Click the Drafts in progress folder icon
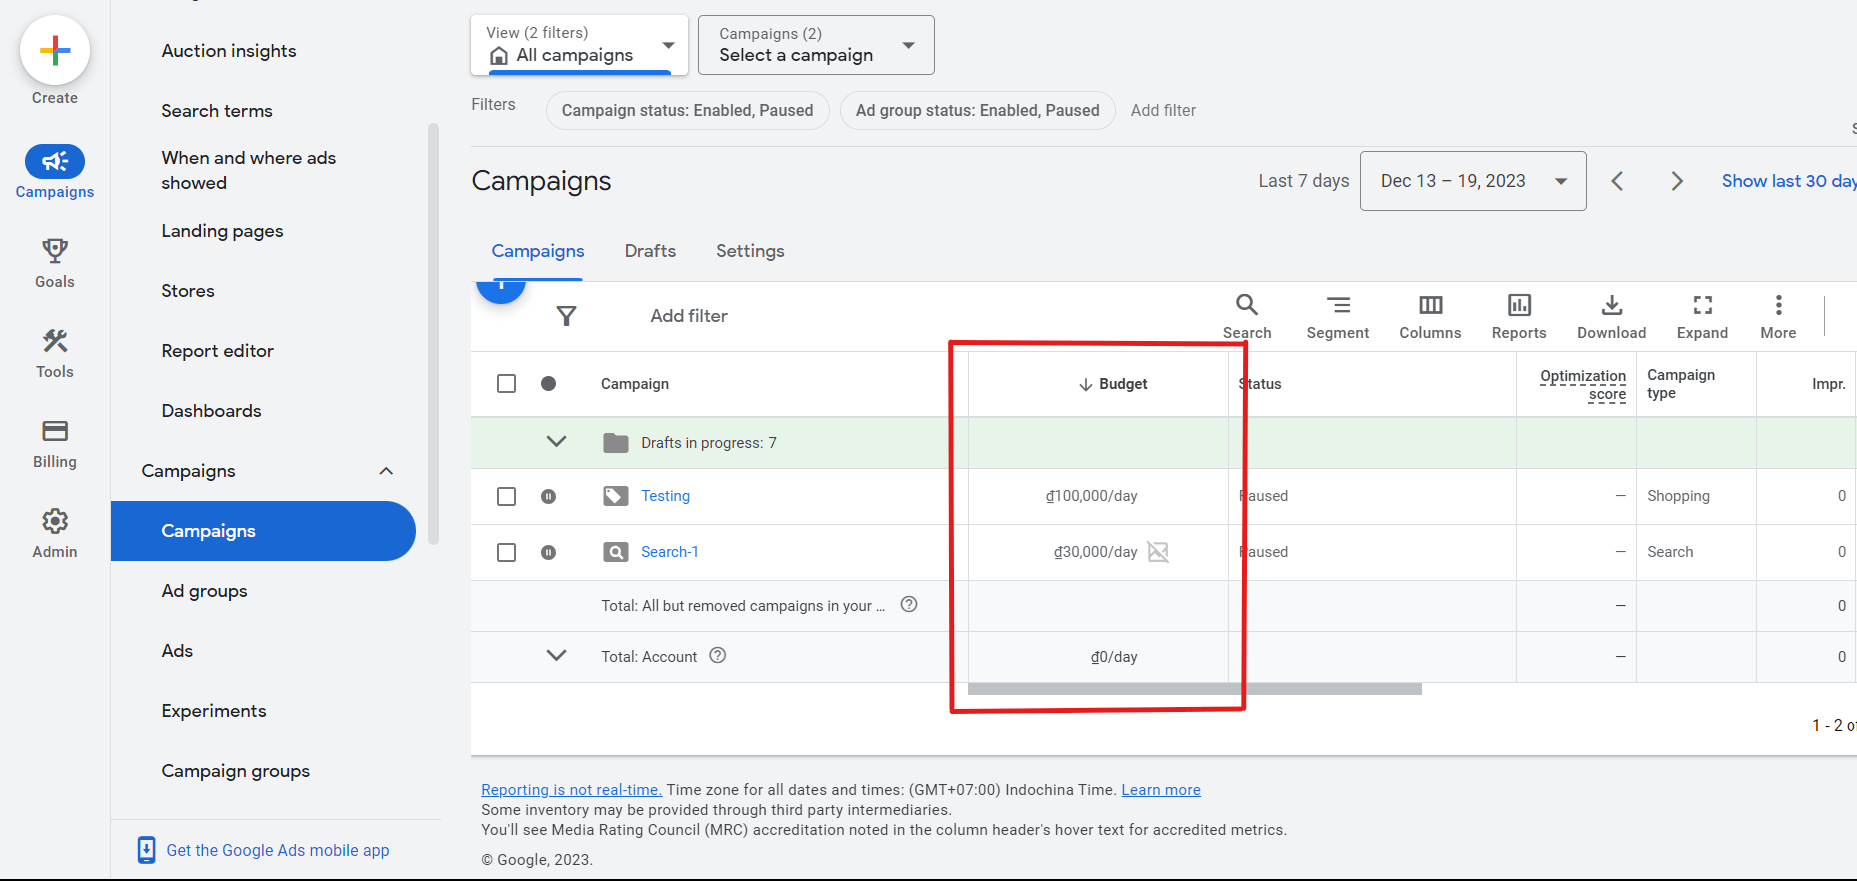The image size is (1857, 881). pyautogui.click(x=616, y=443)
